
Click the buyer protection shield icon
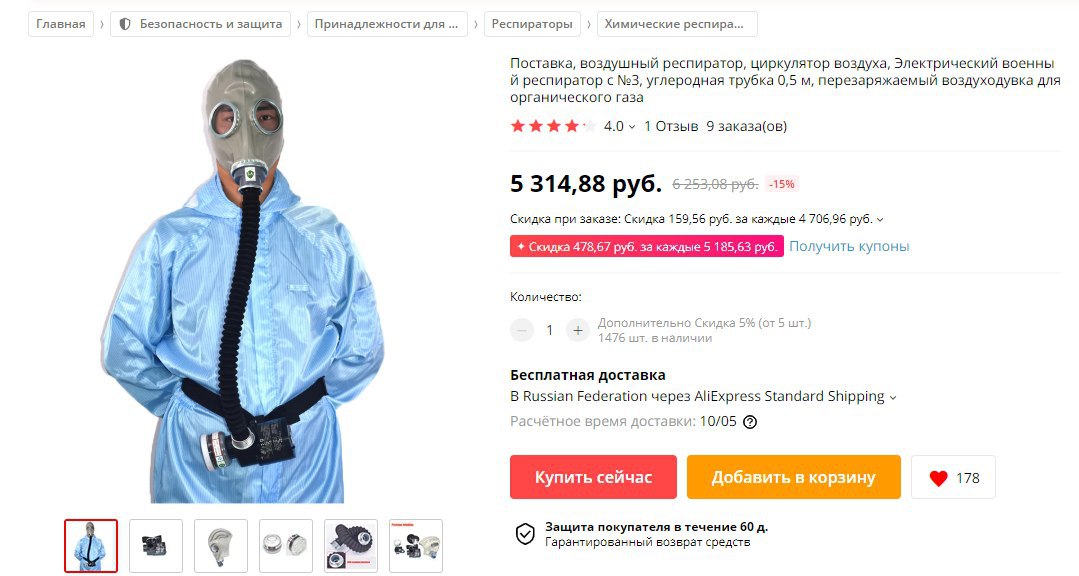pos(525,534)
